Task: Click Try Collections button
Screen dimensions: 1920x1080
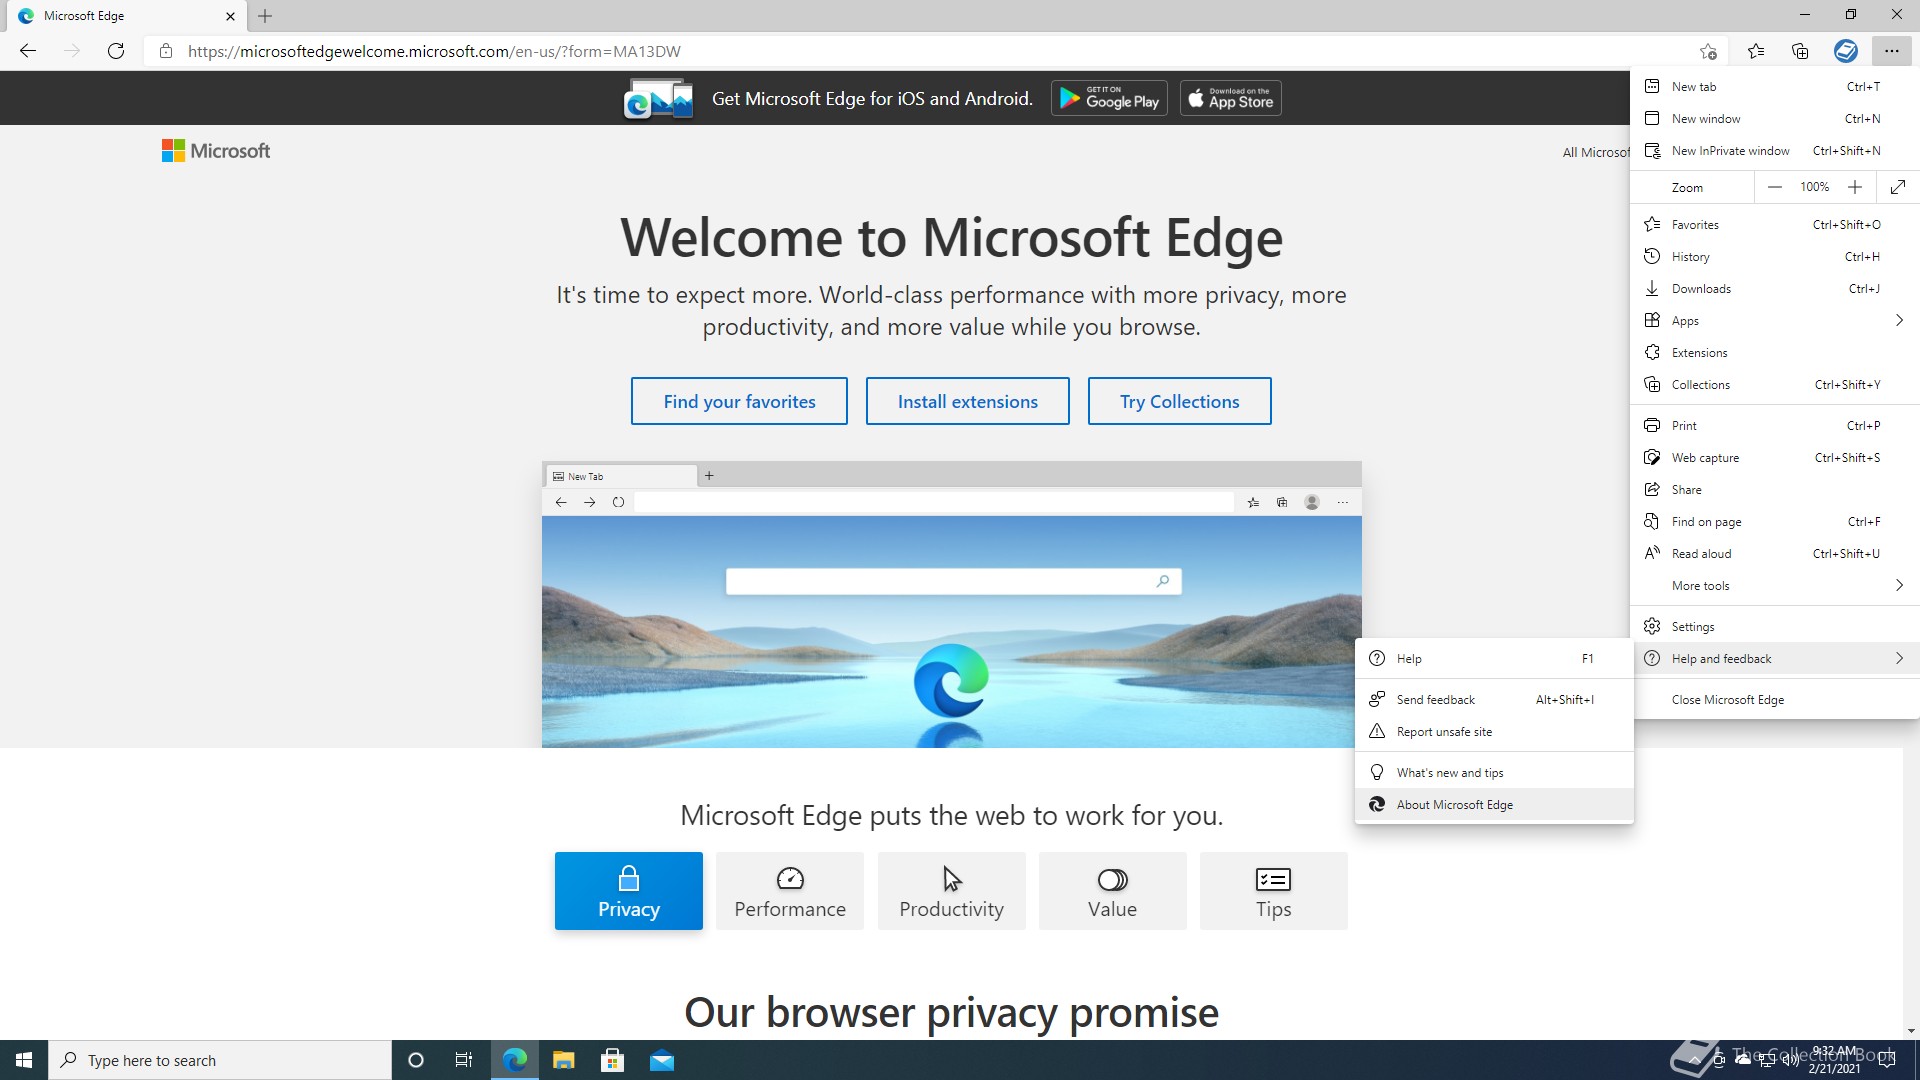Action: tap(1179, 401)
